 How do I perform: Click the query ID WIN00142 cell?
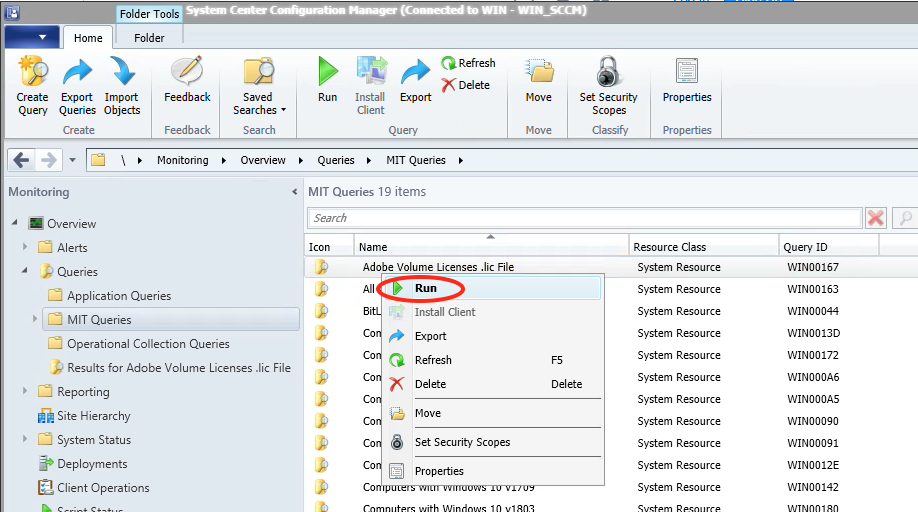click(813, 487)
